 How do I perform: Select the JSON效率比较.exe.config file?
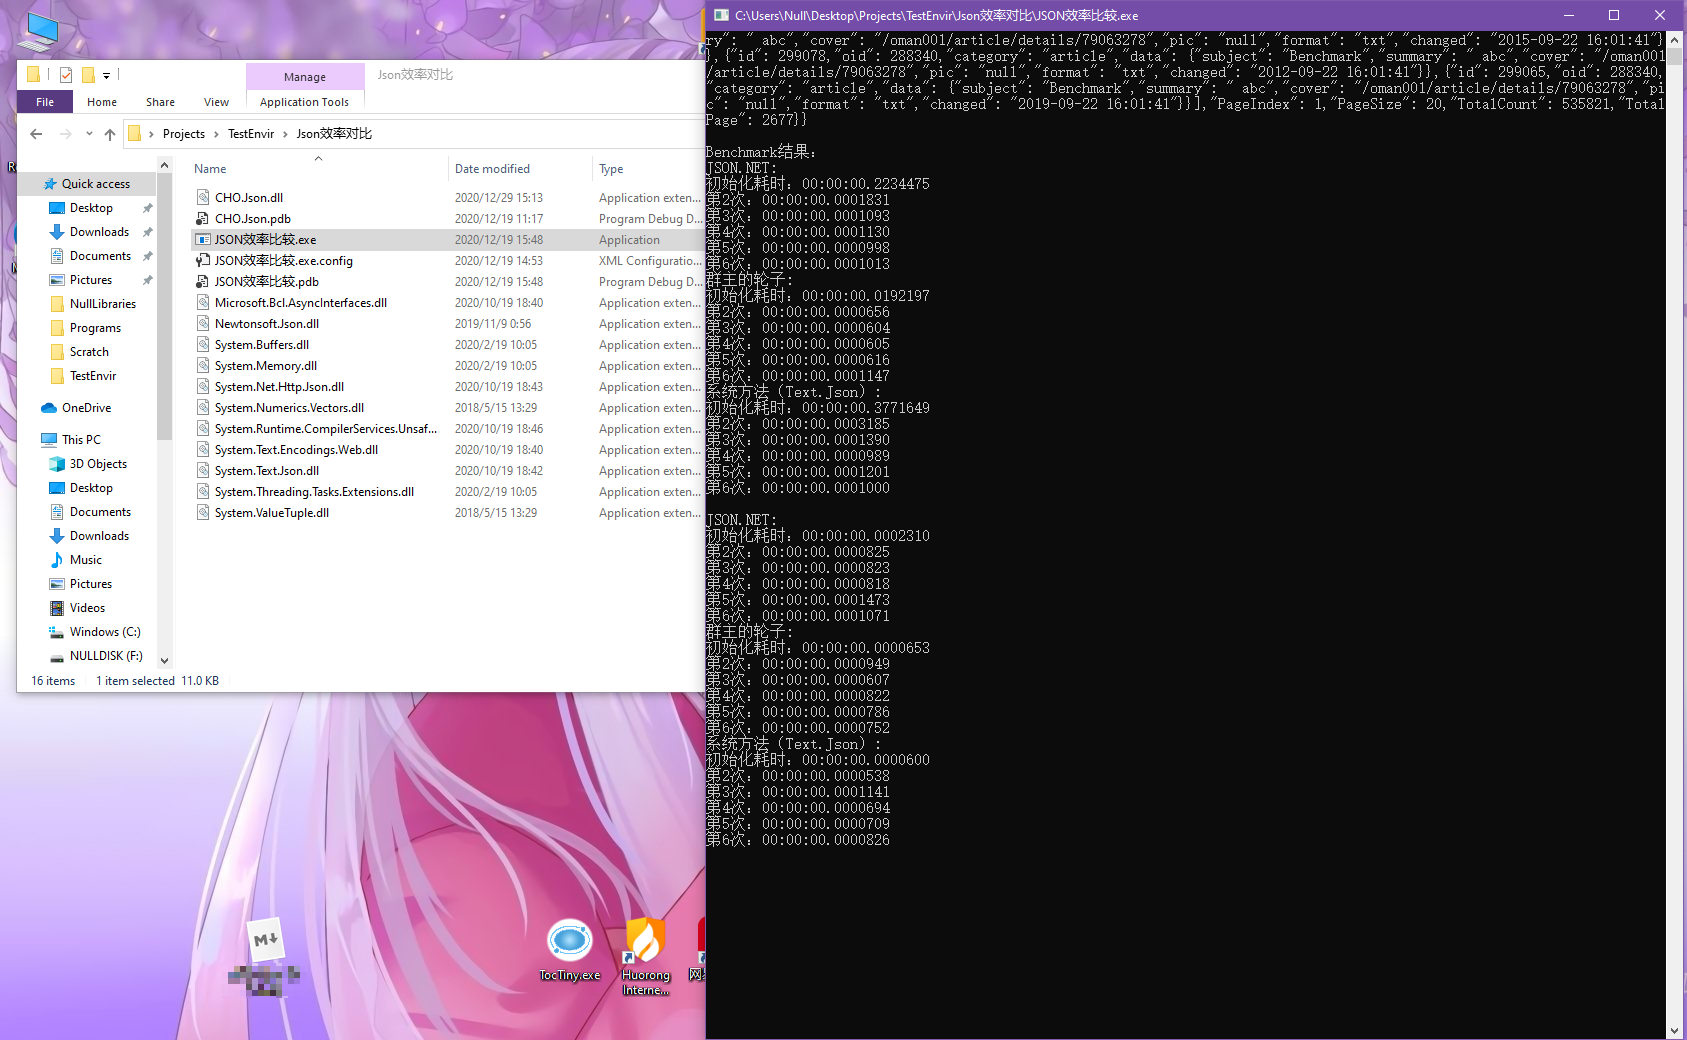coord(284,261)
